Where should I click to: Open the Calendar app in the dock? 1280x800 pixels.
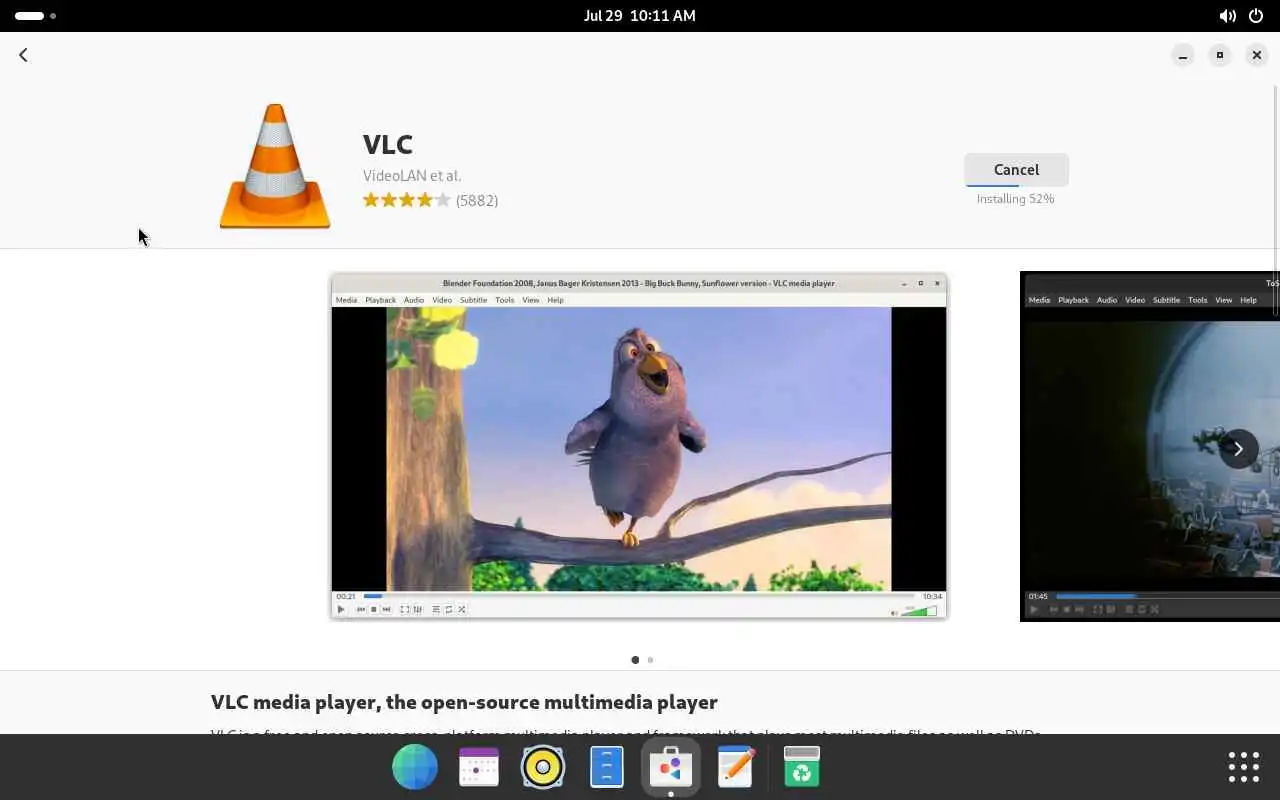479,767
